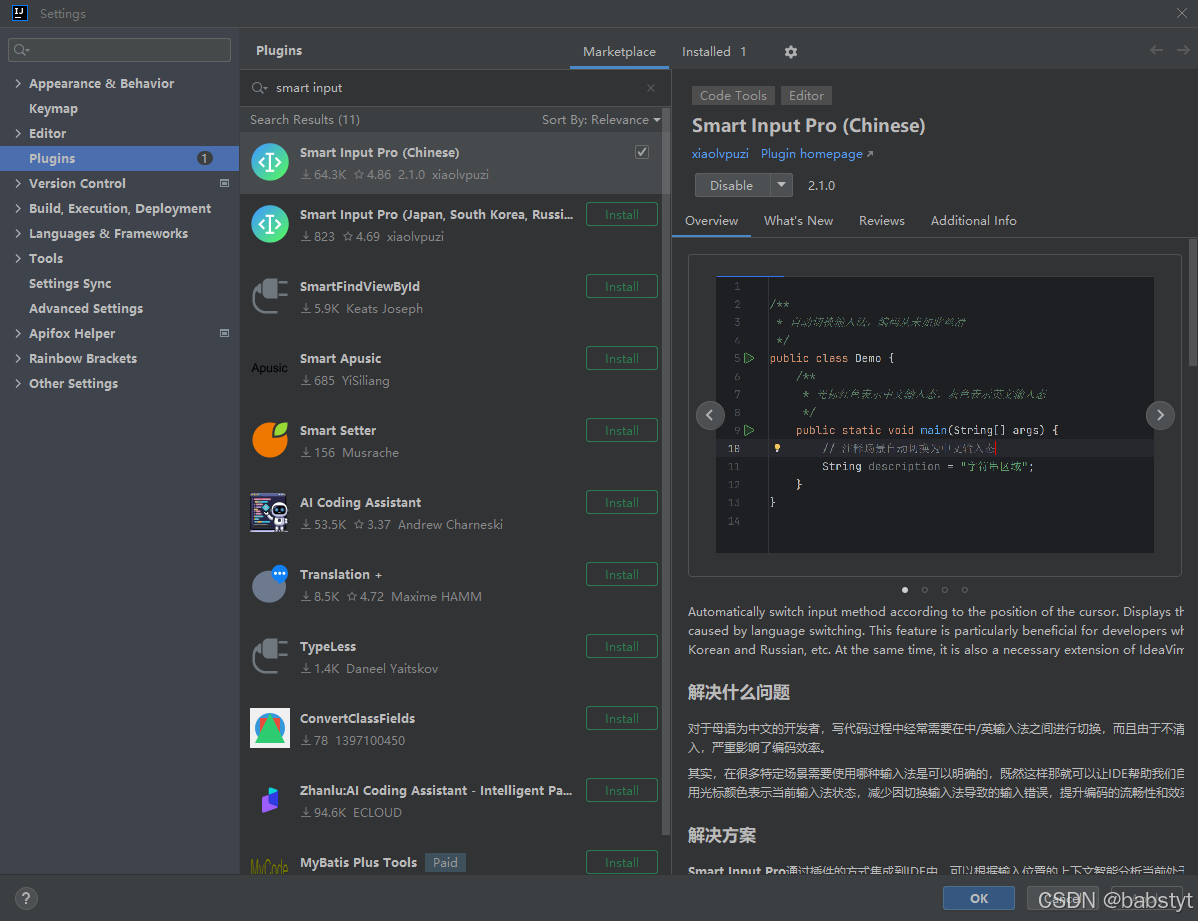Image resolution: width=1198 pixels, height=921 pixels.
Task: Click the search icon in plugin search
Action: [x=259, y=88]
